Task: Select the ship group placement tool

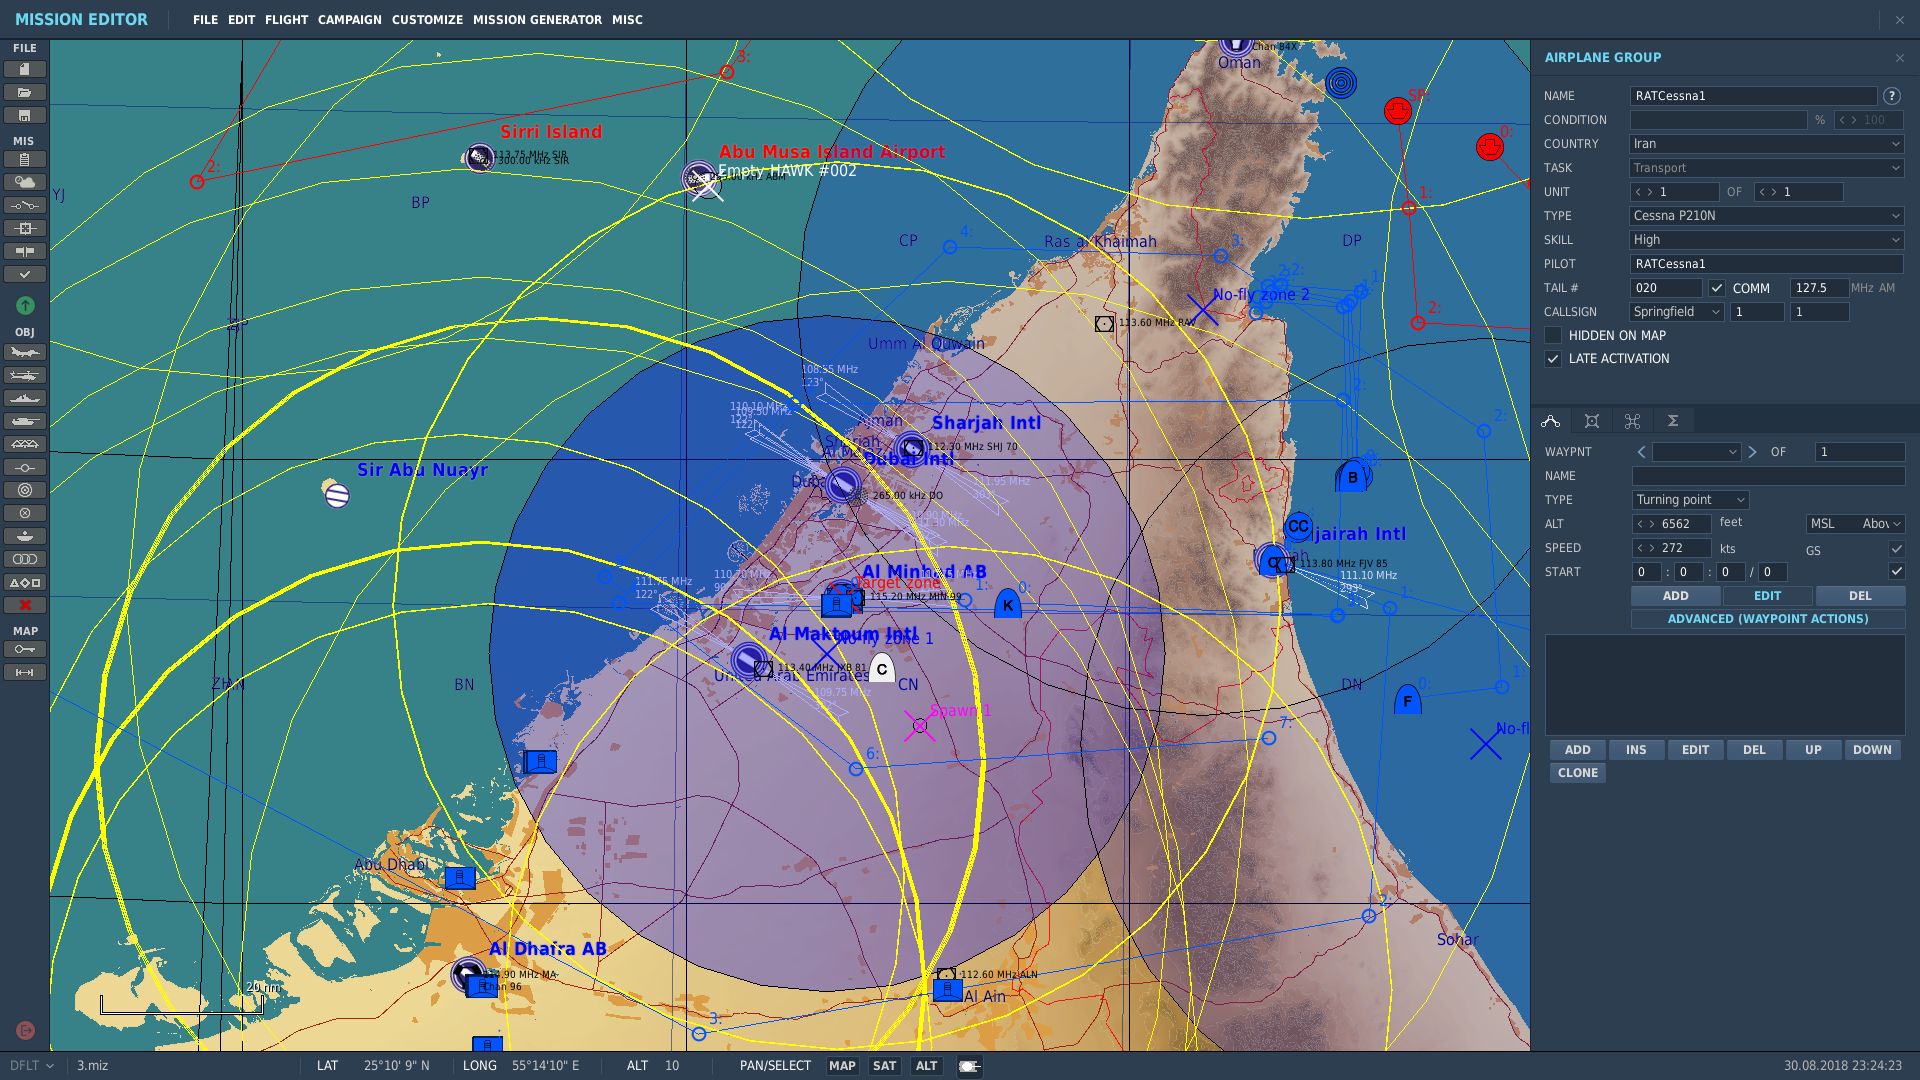Action: point(25,398)
